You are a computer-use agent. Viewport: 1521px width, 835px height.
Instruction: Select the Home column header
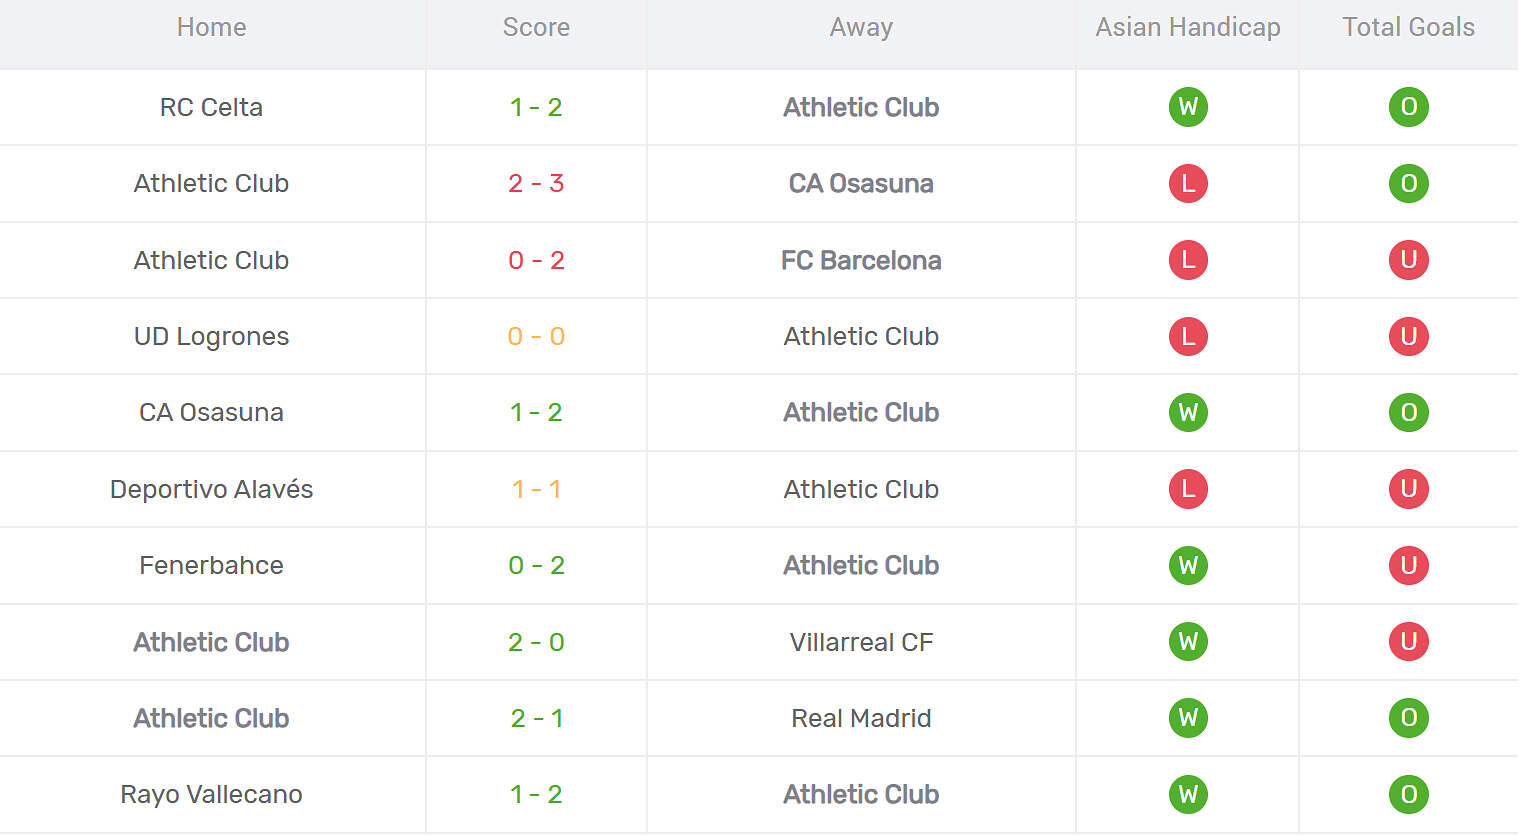[211, 27]
